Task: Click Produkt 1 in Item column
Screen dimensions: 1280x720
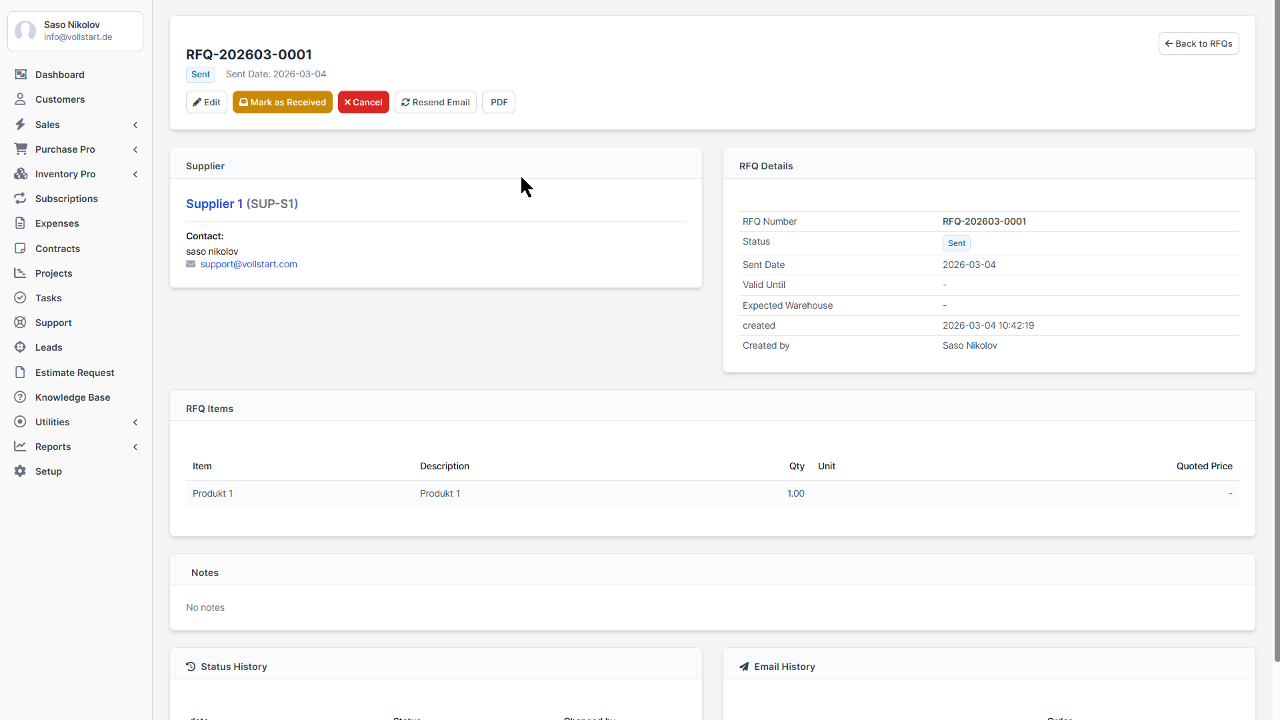Action: 213,494
